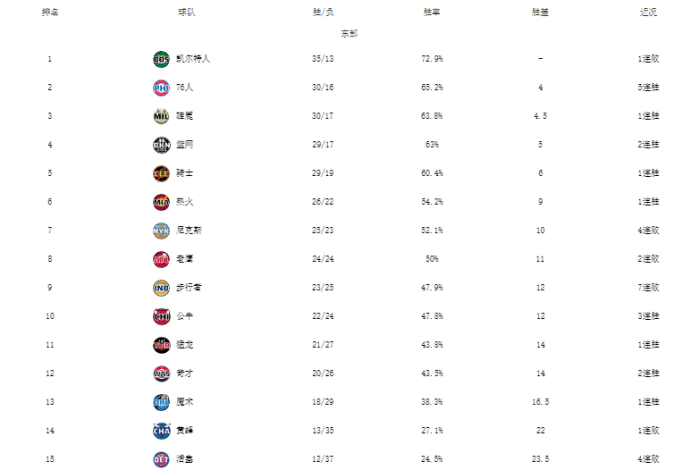The width and height of the screenshot is (700, 470).
Task: Click the 排名 column header
Action: [50, 12]
